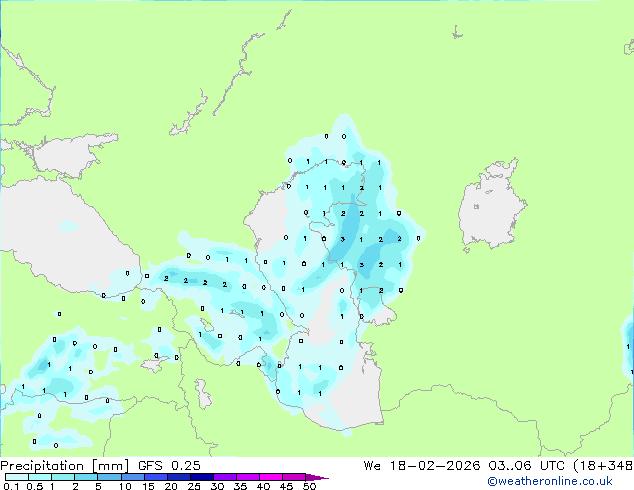Click the '40' legend scale label
Image resolution: width=634 pixels, height=490 pixels.
coord(263,486)
